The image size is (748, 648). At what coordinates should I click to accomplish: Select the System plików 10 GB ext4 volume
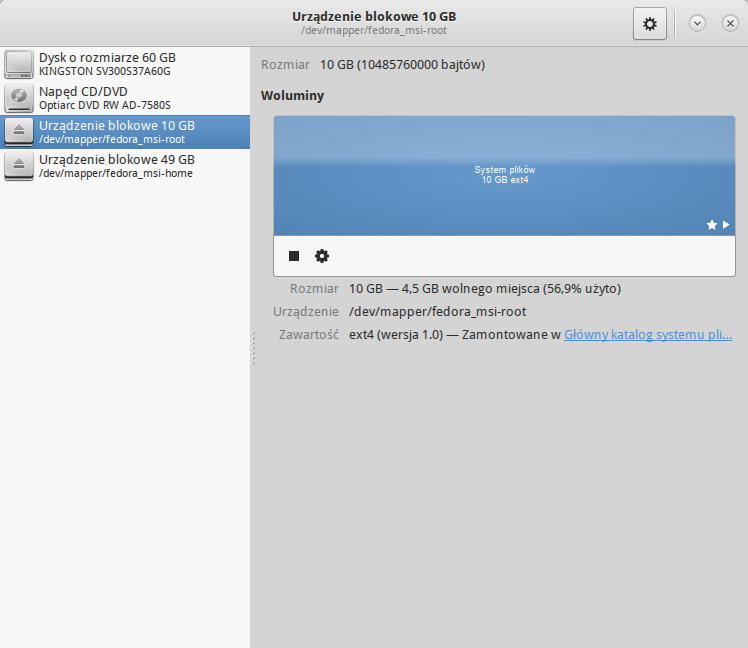(504, 176)
